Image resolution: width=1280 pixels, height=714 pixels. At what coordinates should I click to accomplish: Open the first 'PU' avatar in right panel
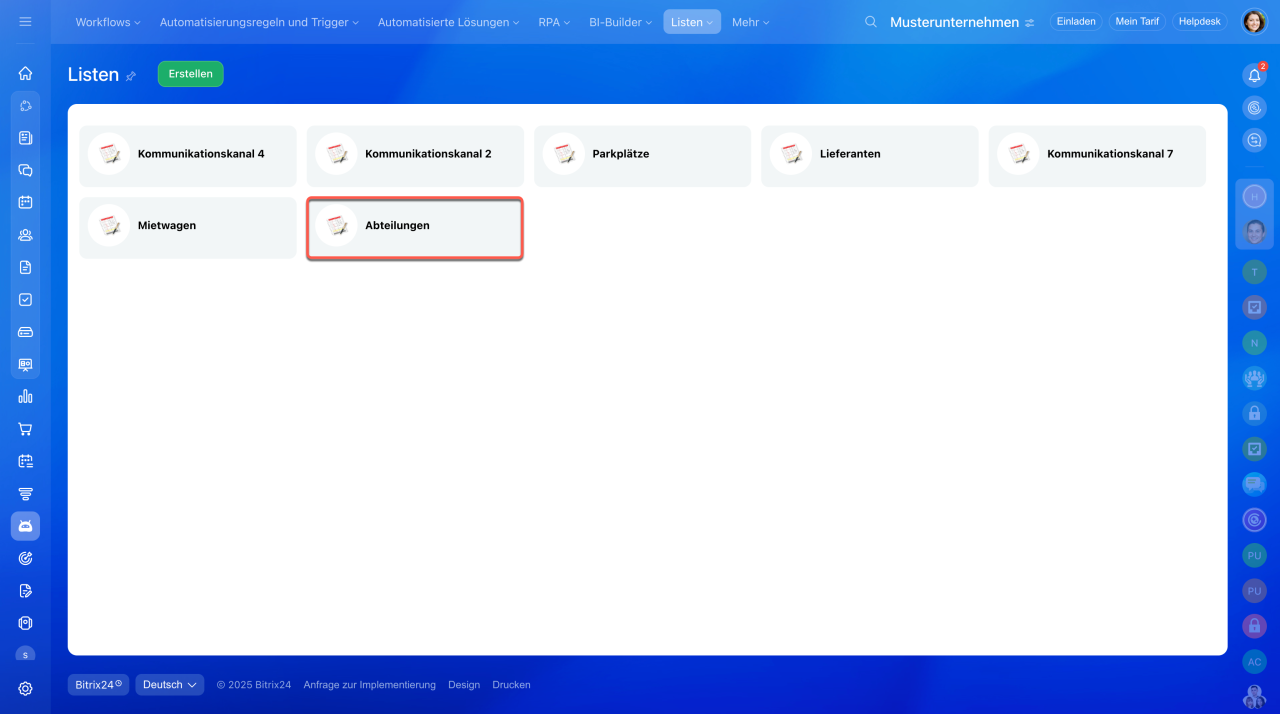click(x=1254, y=555)
